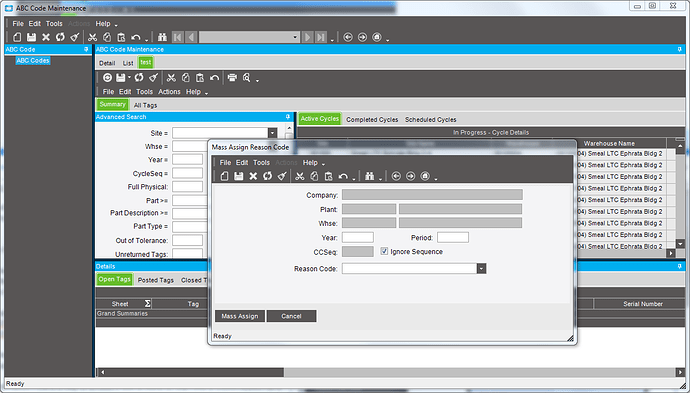Click Clear broom icon in main toolbar

click(75, 37)
